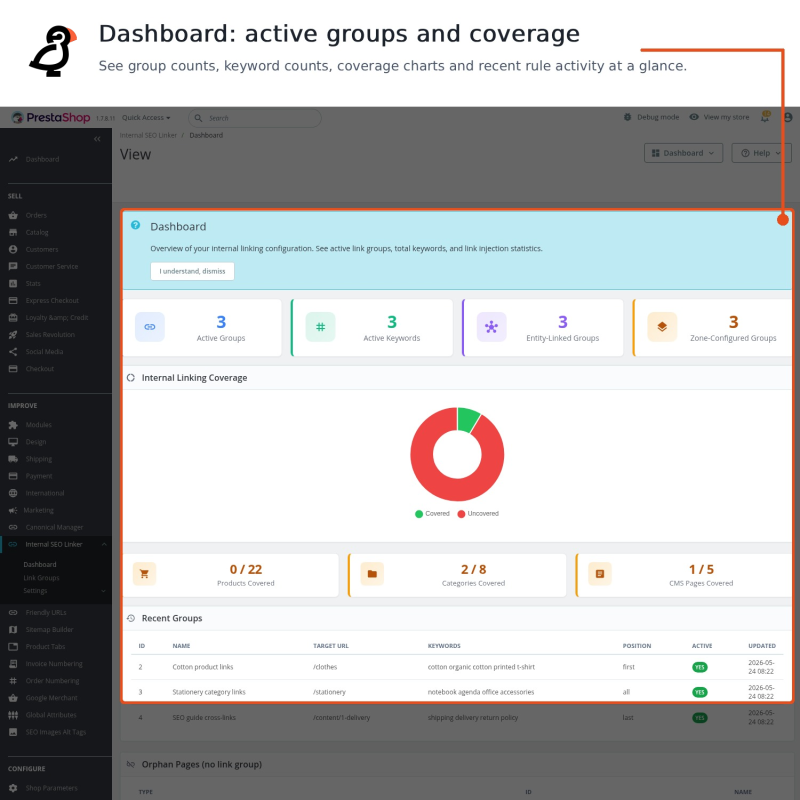
Task: Click the Shipping truck icon
Action: 13,459
